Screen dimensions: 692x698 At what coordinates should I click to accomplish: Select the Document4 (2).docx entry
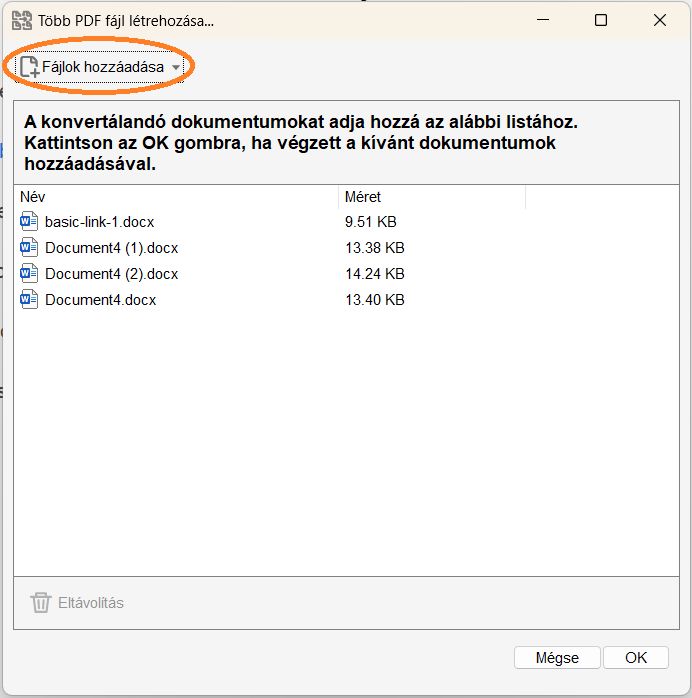pos(111,274)
